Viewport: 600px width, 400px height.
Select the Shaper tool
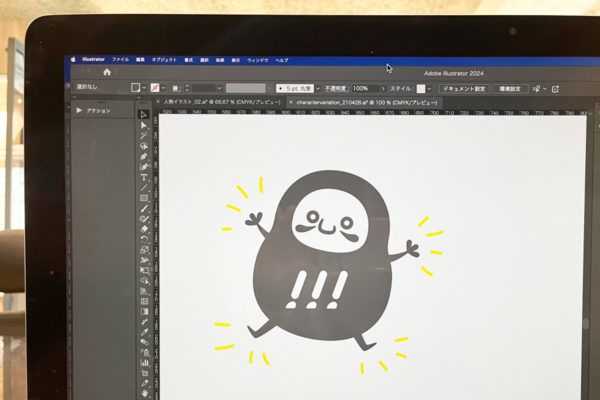(x=144, y=219)
